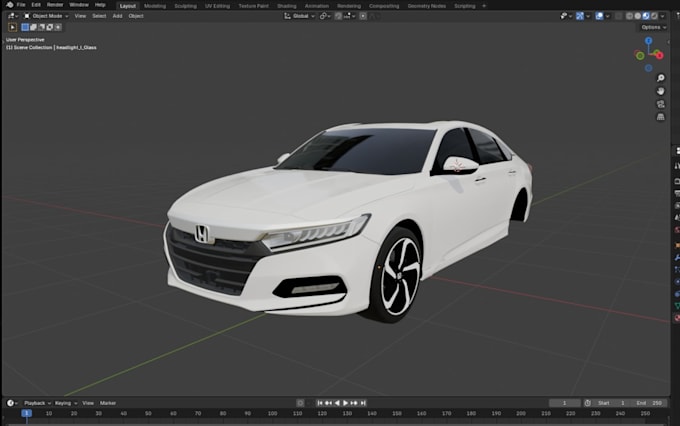Jump to the end frame
680x426 pixels.
363,403
